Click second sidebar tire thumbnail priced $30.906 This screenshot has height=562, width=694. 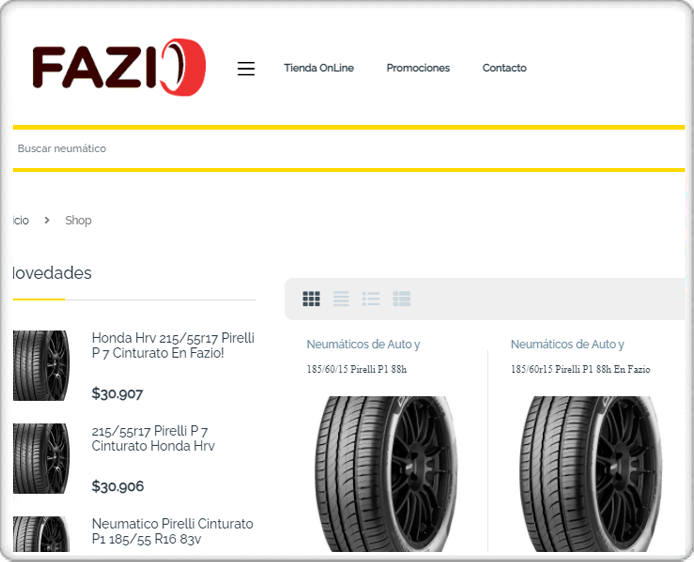[41, 458]
